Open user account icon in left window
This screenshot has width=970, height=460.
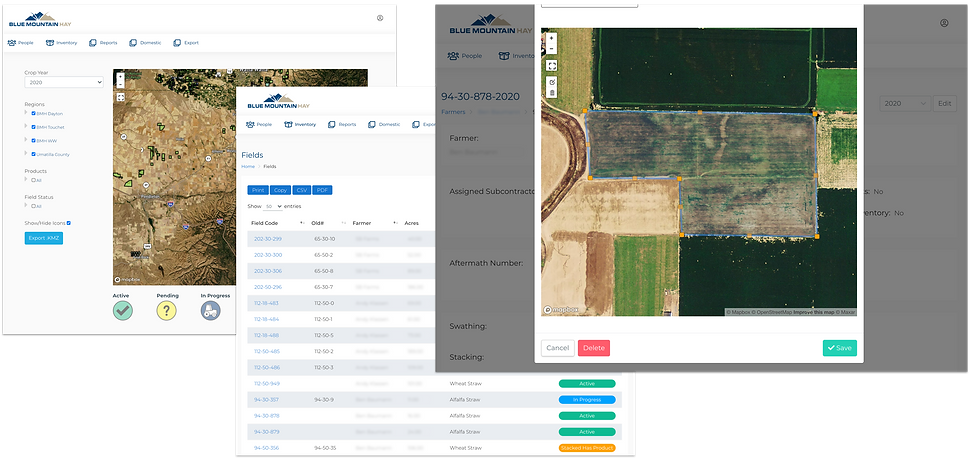click(380, 18)
